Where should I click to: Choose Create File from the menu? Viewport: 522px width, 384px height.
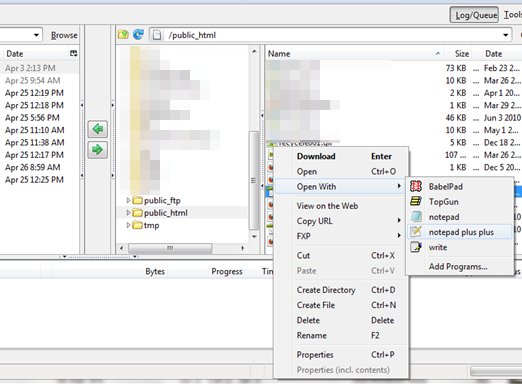click(341, 305)
